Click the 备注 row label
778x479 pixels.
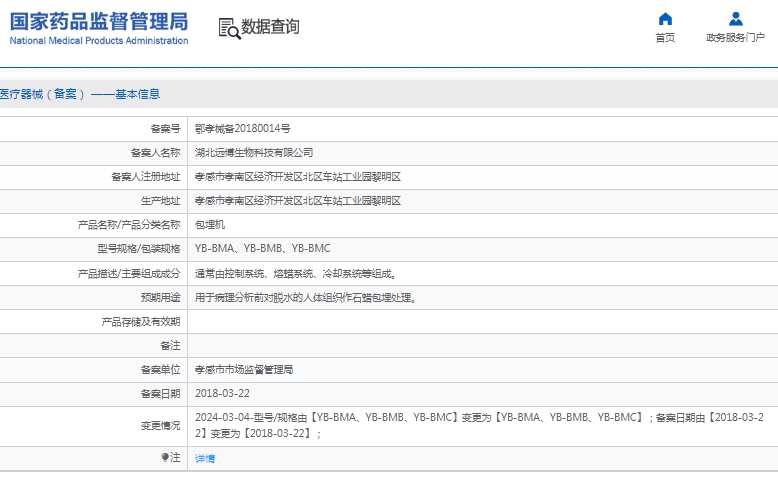tap(170, 345)
